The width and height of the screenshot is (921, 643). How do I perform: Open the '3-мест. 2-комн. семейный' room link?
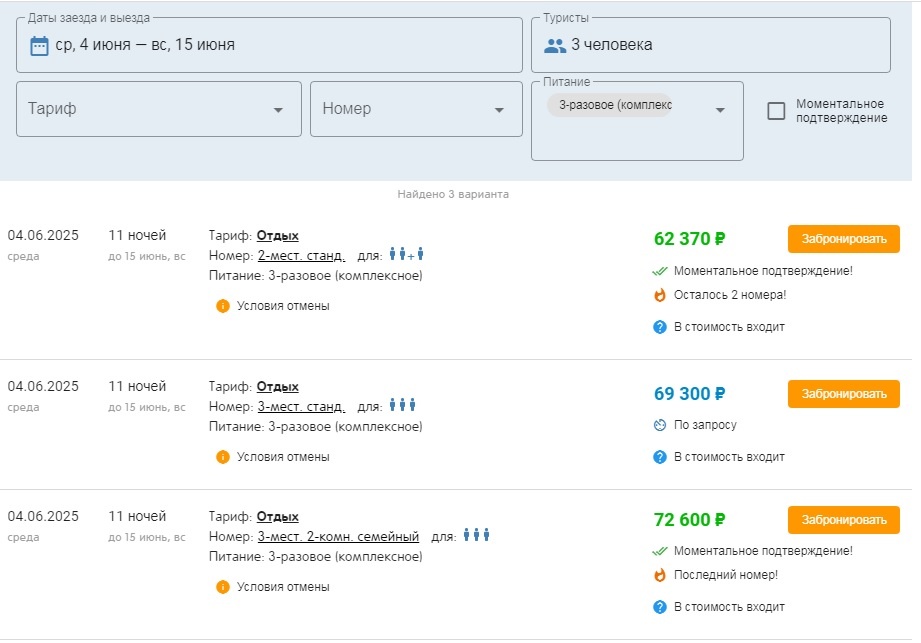tap(338, 537)
